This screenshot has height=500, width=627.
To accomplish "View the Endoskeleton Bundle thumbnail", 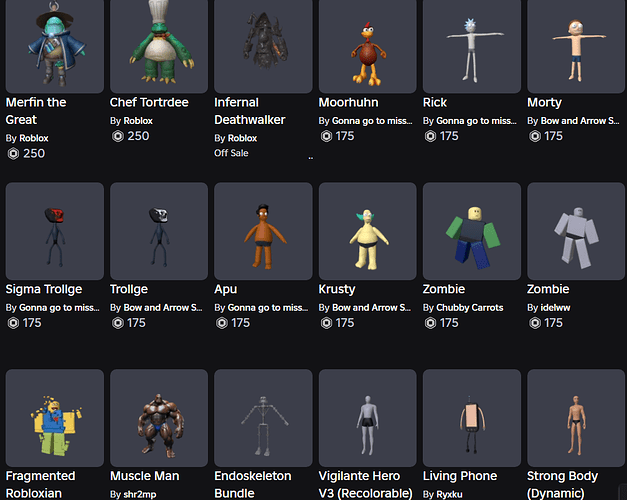I will [263, 418].
